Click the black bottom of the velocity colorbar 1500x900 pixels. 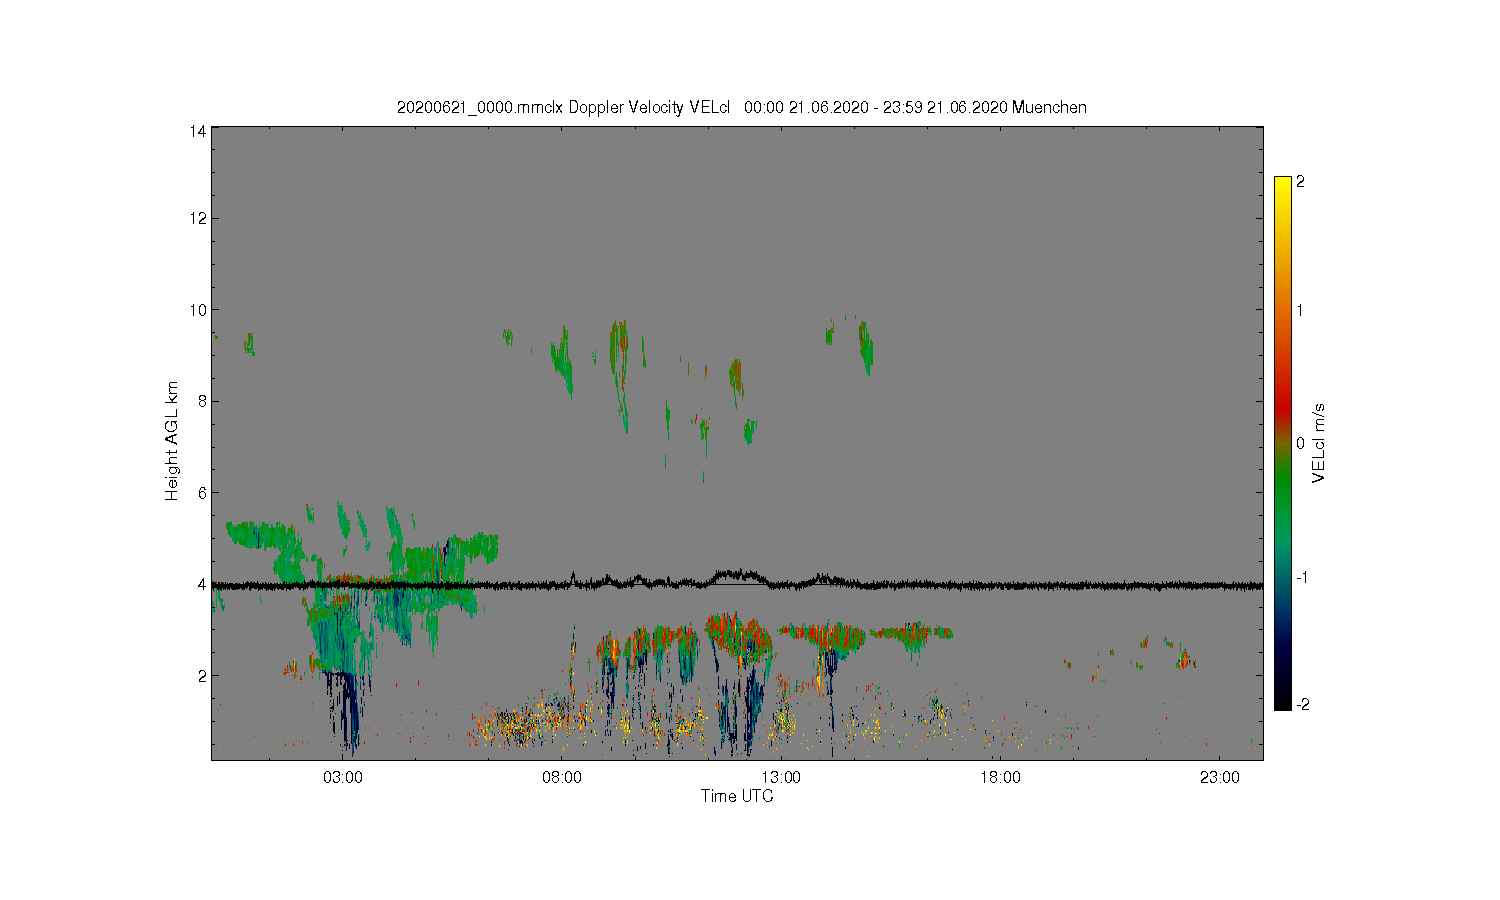(x=1282, y=702)
